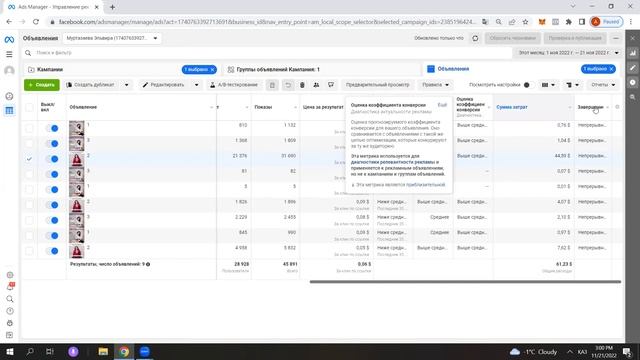Viewport: 640px width, 360px height.
Task: Click the search and filter field
Action: point(267,53)
